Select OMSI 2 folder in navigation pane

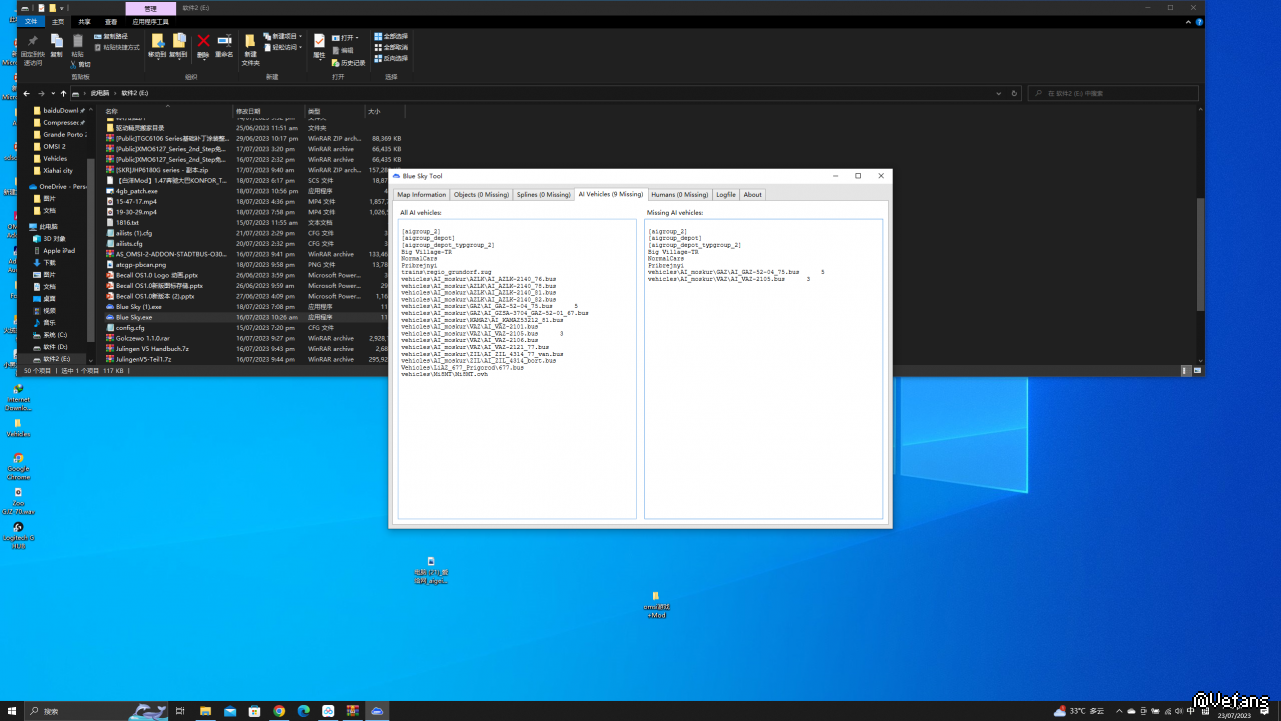(53, 146)
